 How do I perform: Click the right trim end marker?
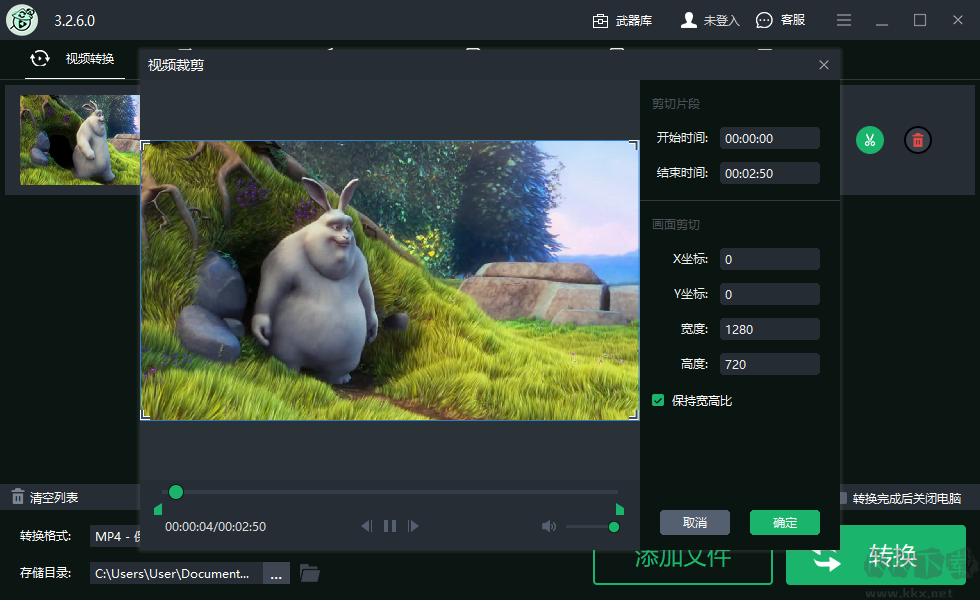point(619,509)
